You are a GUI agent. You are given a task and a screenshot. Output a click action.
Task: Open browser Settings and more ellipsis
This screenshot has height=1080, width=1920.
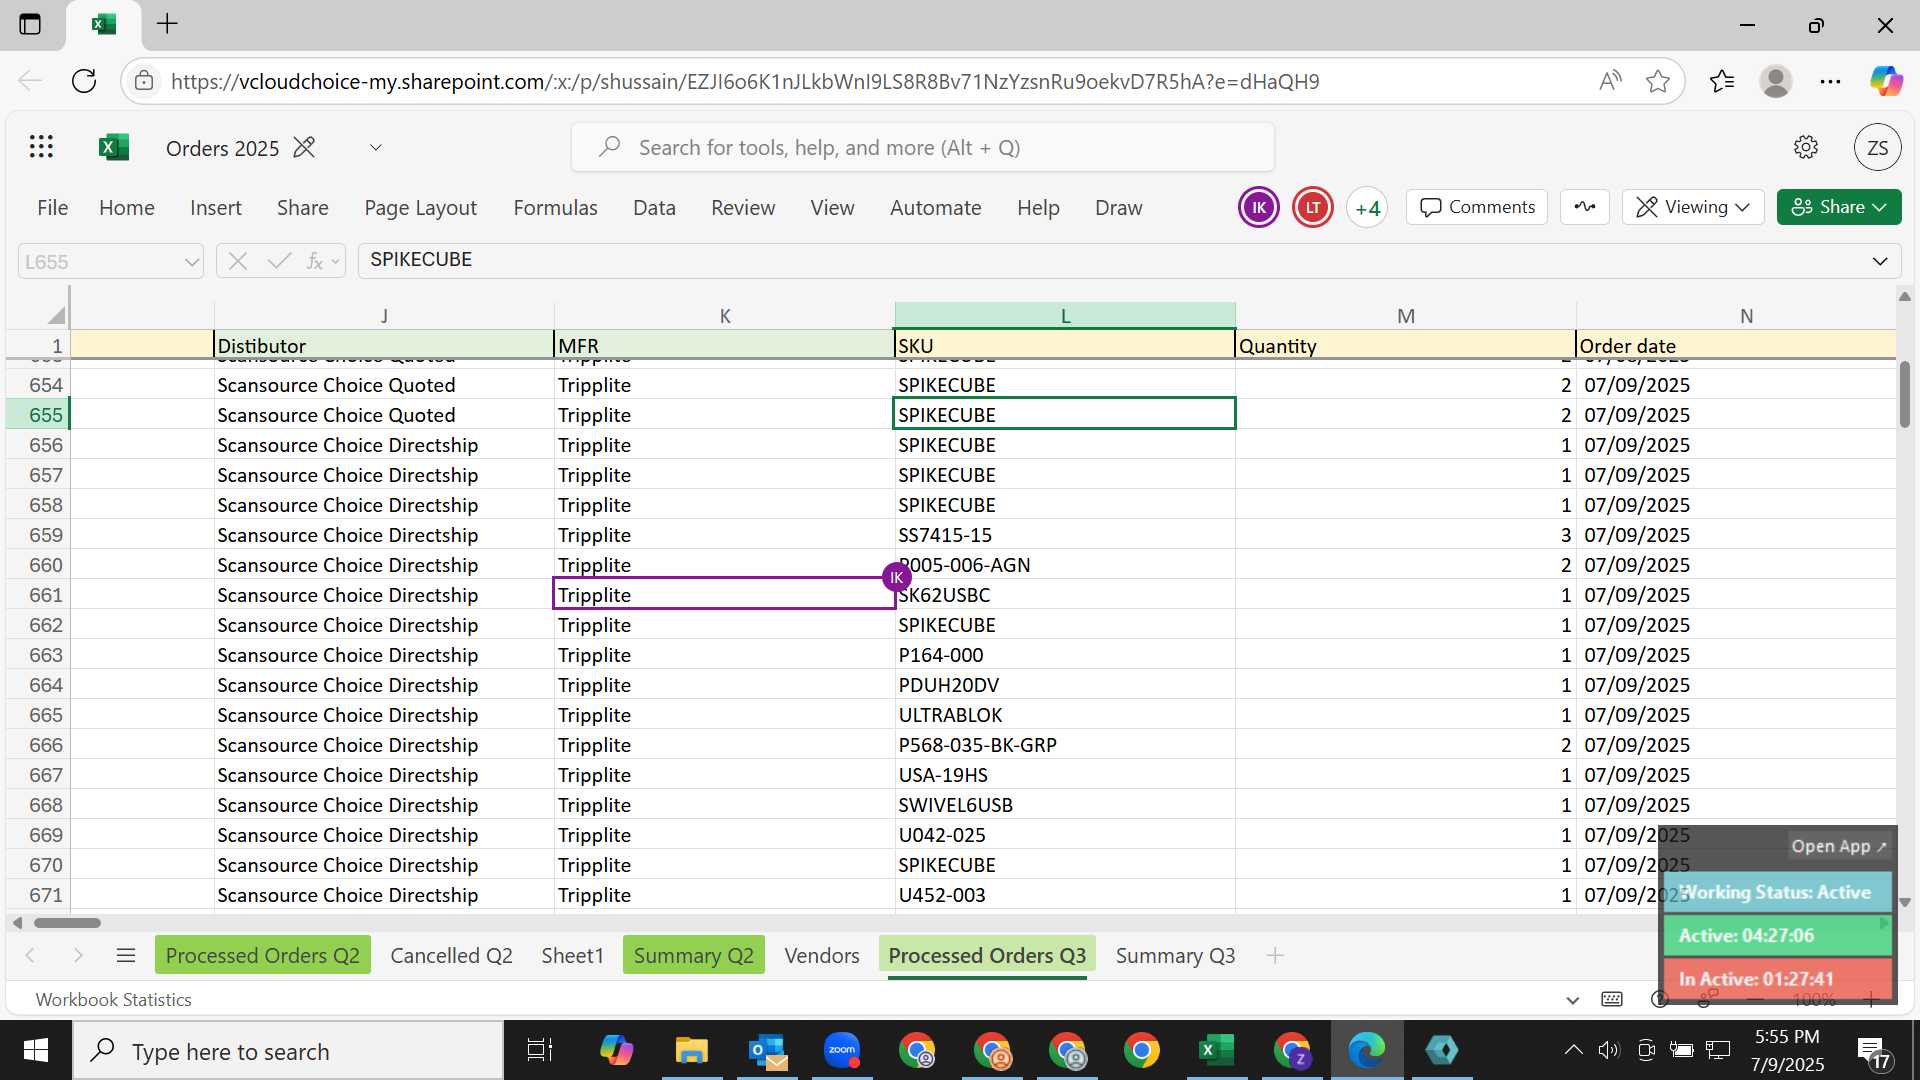point(1830,81)
